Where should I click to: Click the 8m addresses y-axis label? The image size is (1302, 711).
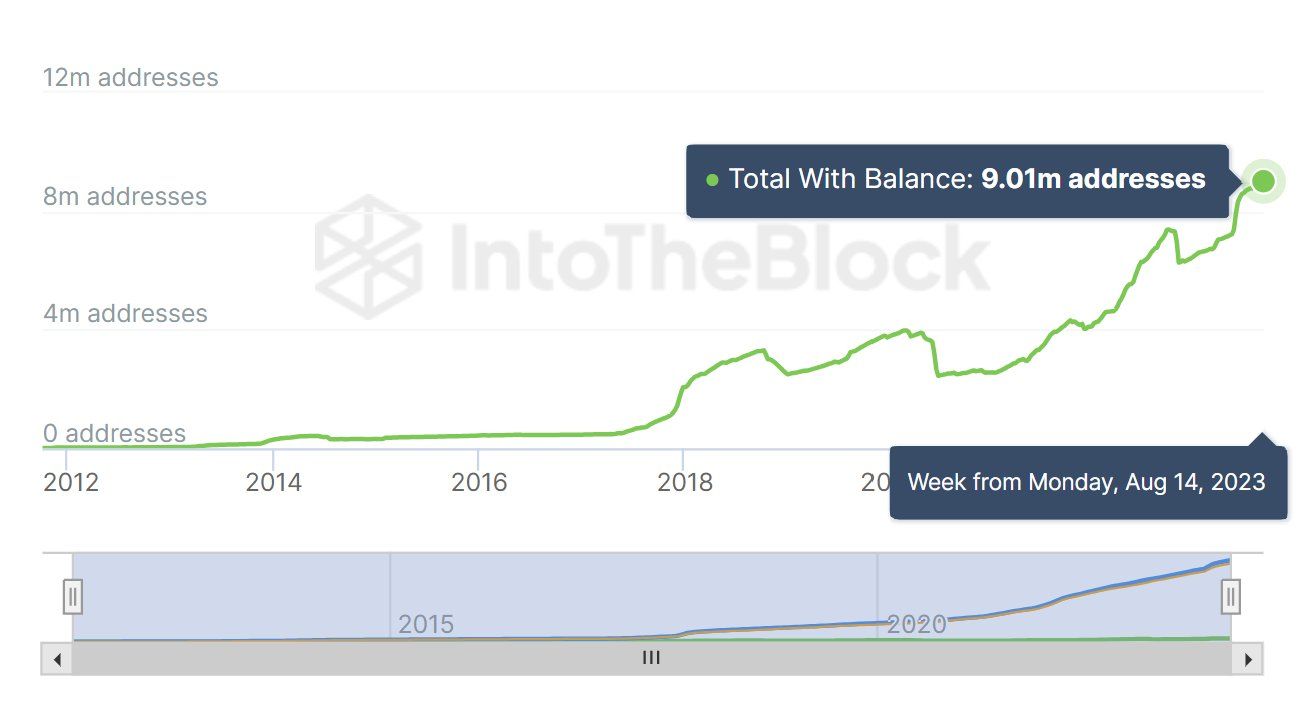click(x=125, y=196)
